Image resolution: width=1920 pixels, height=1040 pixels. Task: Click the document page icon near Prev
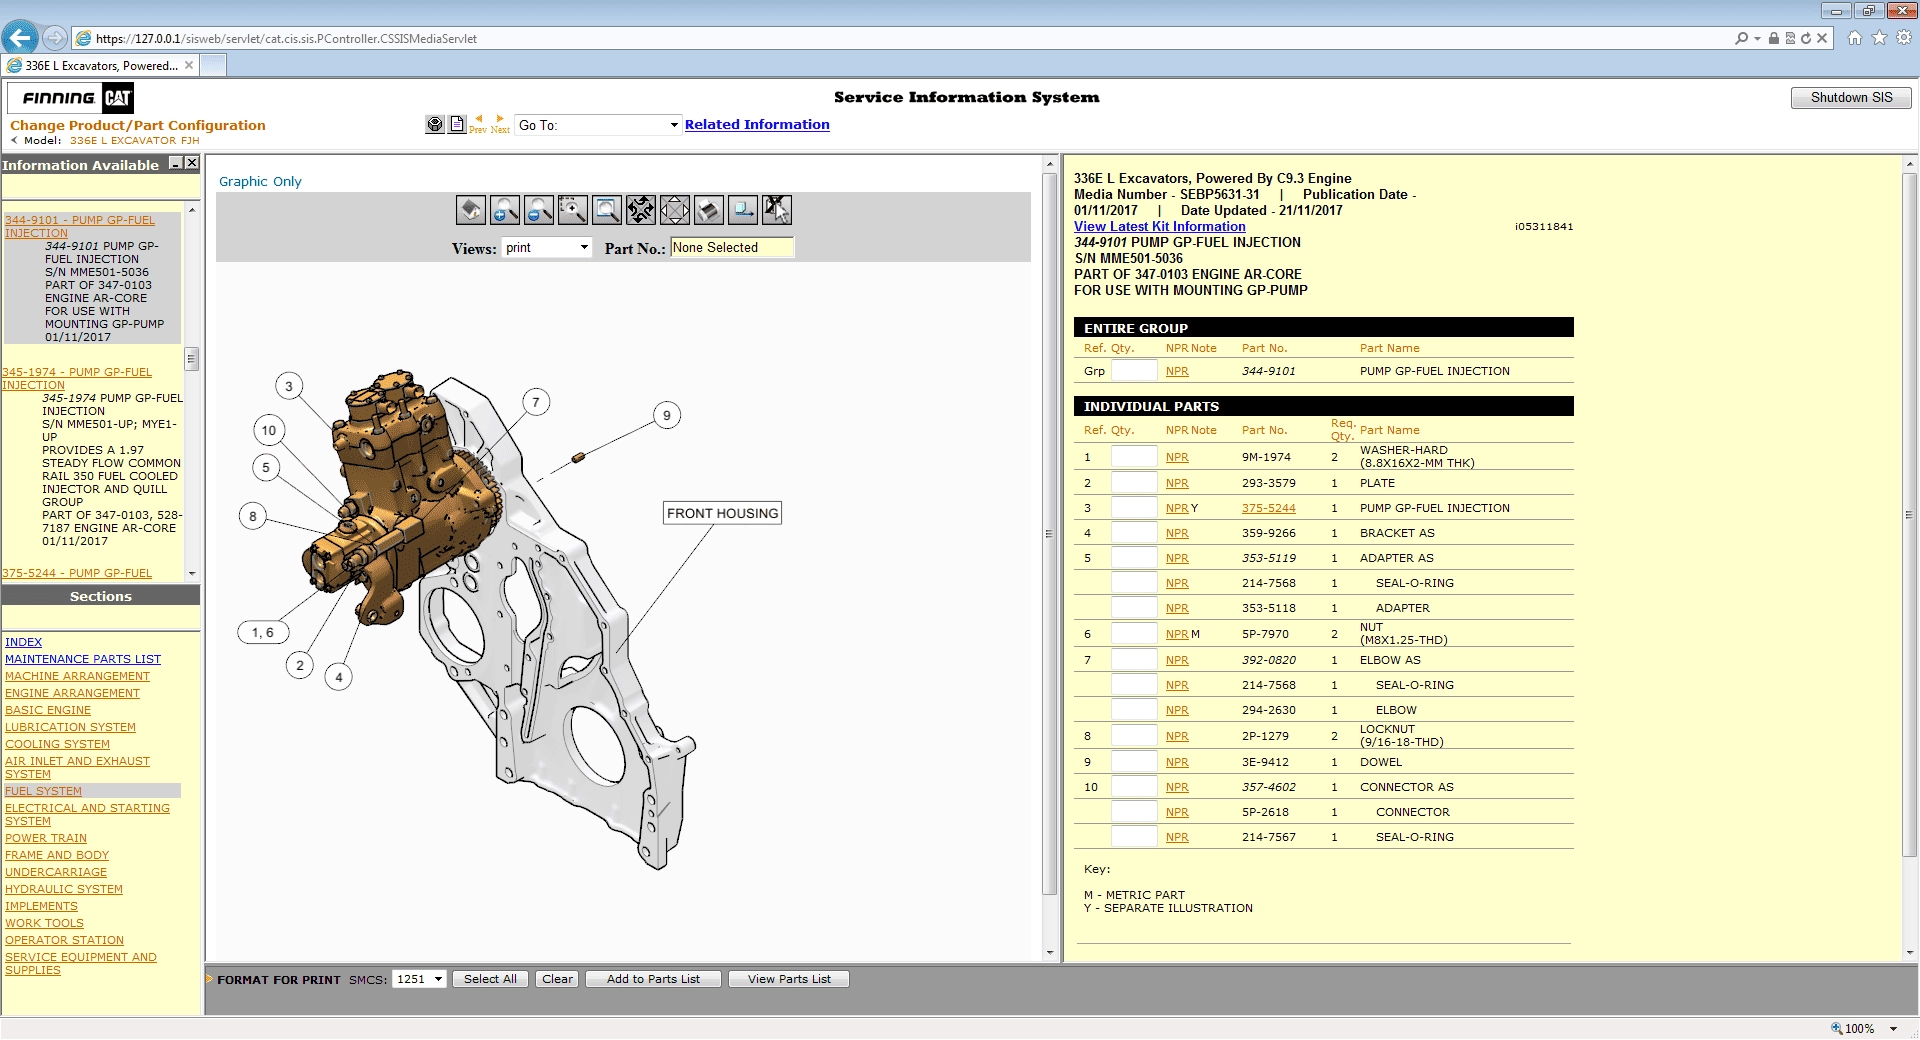tap(457, 124)
